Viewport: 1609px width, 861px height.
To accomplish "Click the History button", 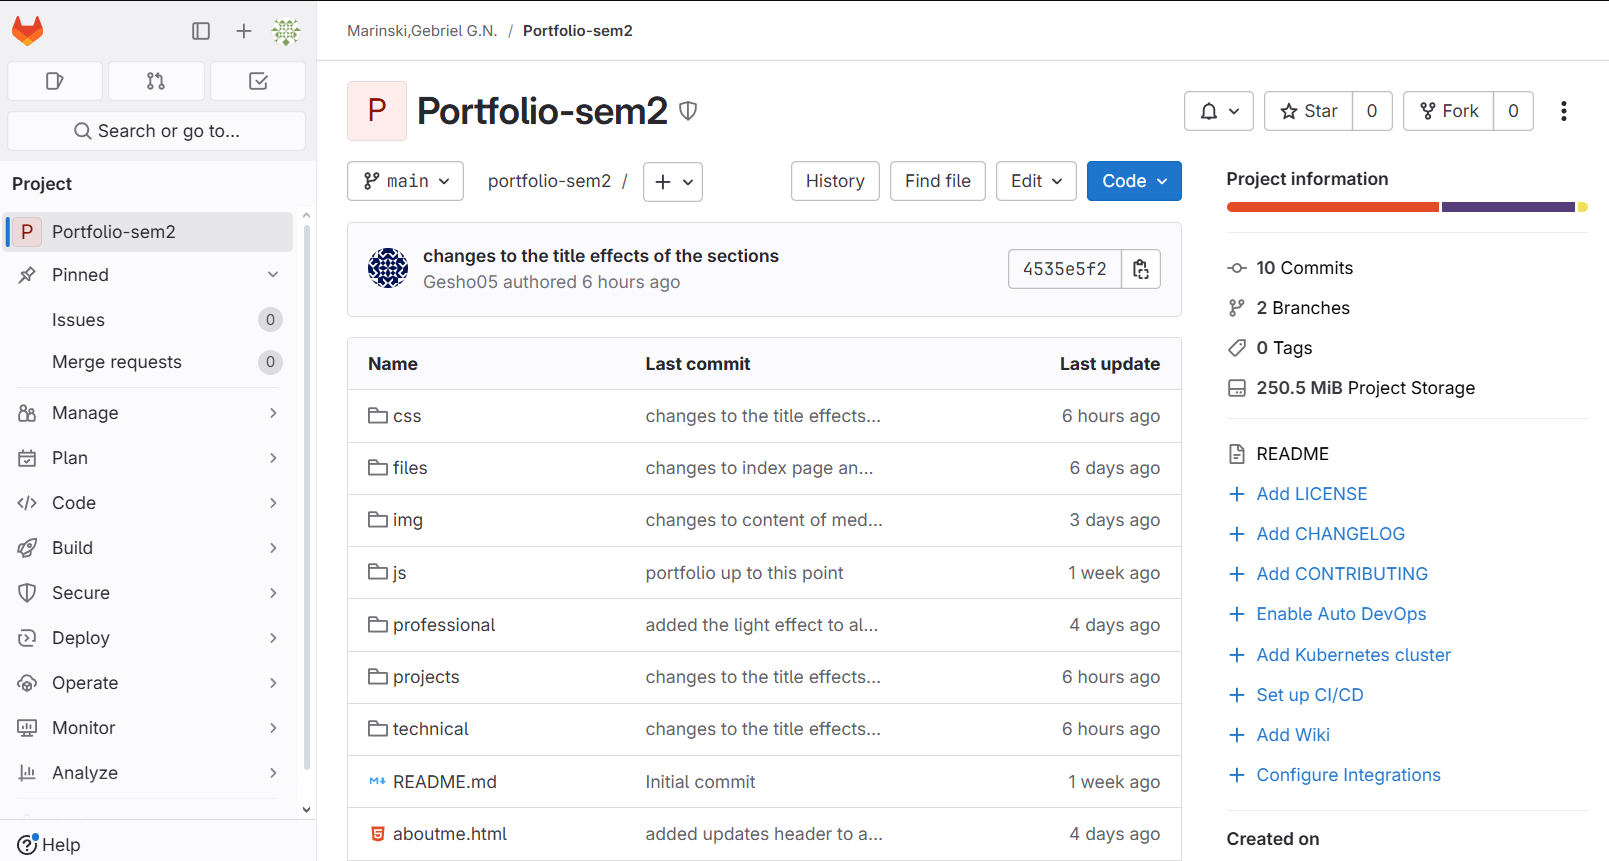I will click(x=834, y=181).
